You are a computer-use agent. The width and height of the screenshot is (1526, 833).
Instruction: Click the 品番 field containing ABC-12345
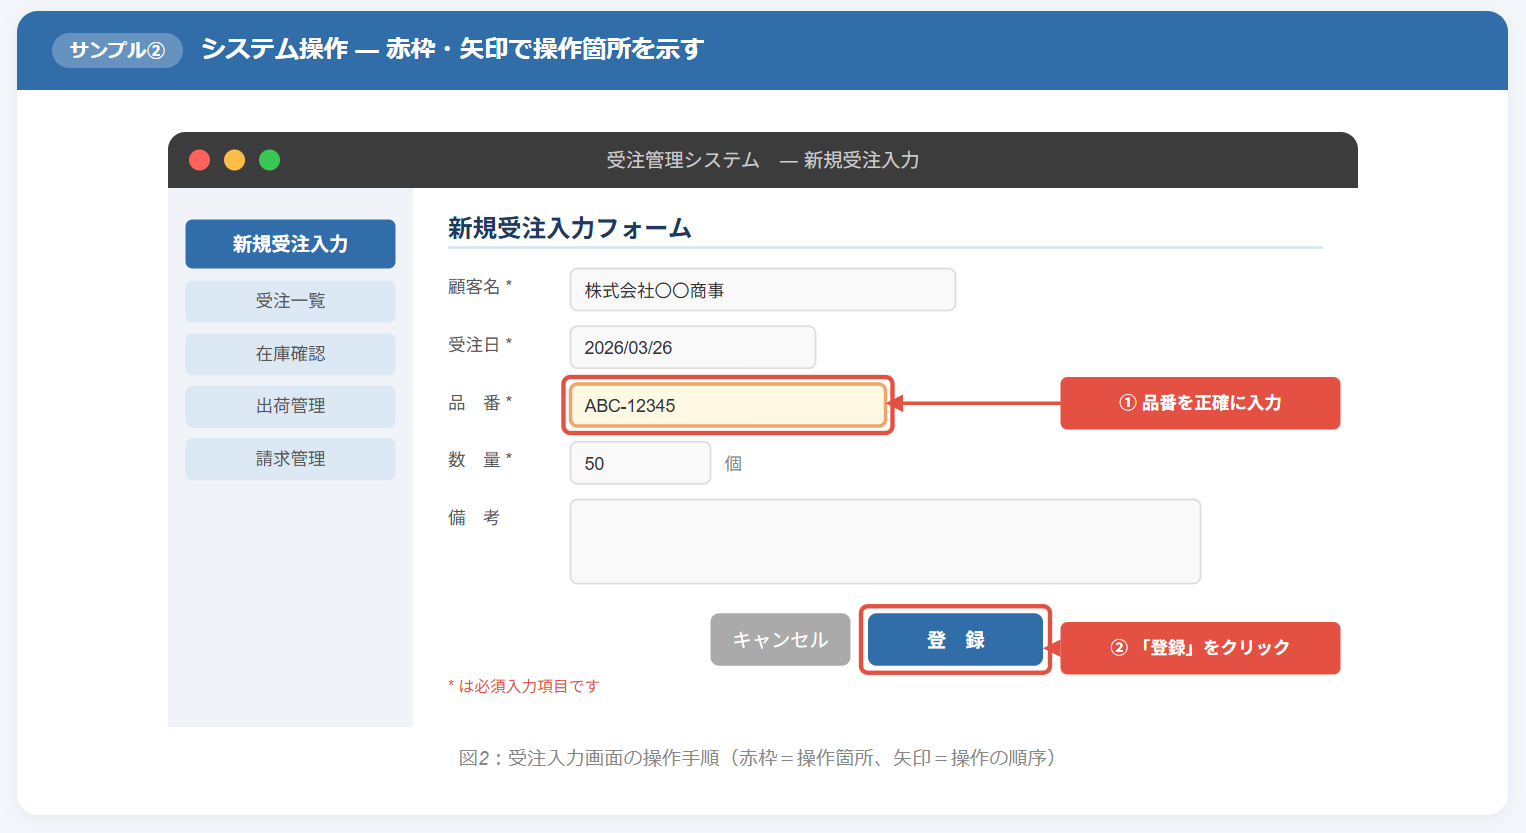tap(727, 406)
